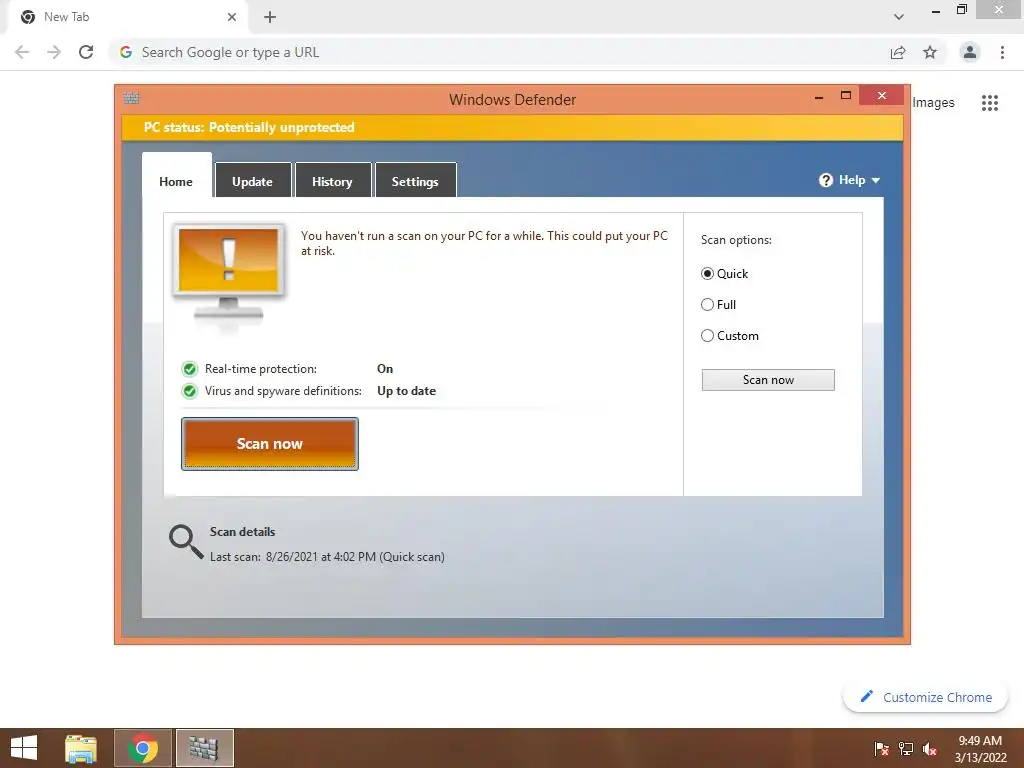
Task: Click the Real-time protection green check icon
Action: pos(190,369)
